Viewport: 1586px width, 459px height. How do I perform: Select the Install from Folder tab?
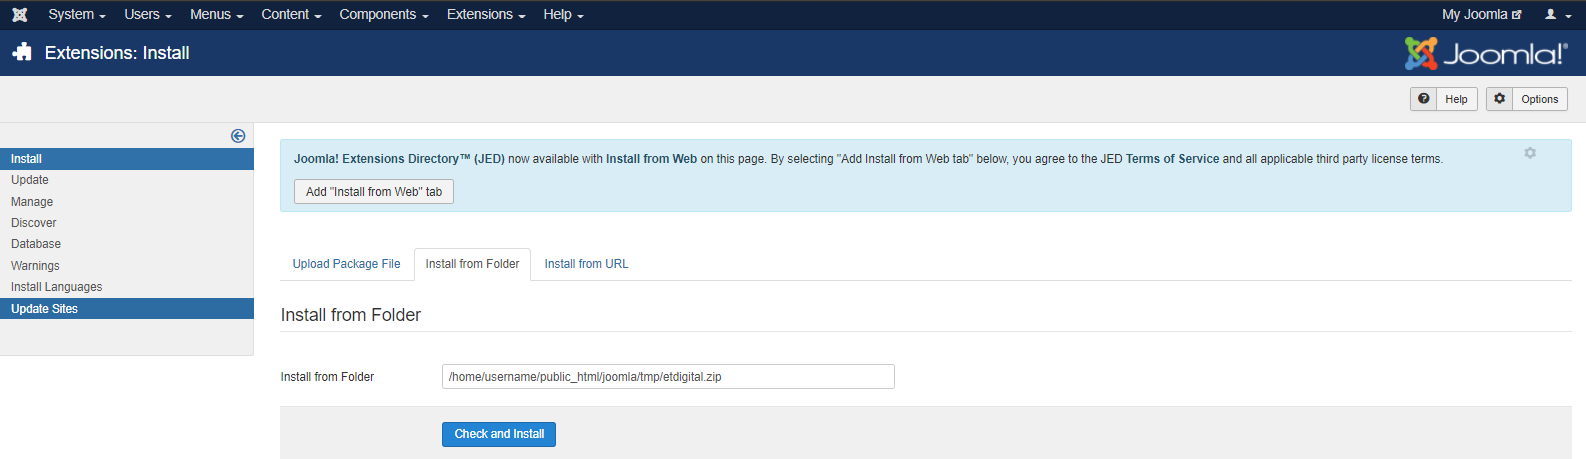point(472,264)
